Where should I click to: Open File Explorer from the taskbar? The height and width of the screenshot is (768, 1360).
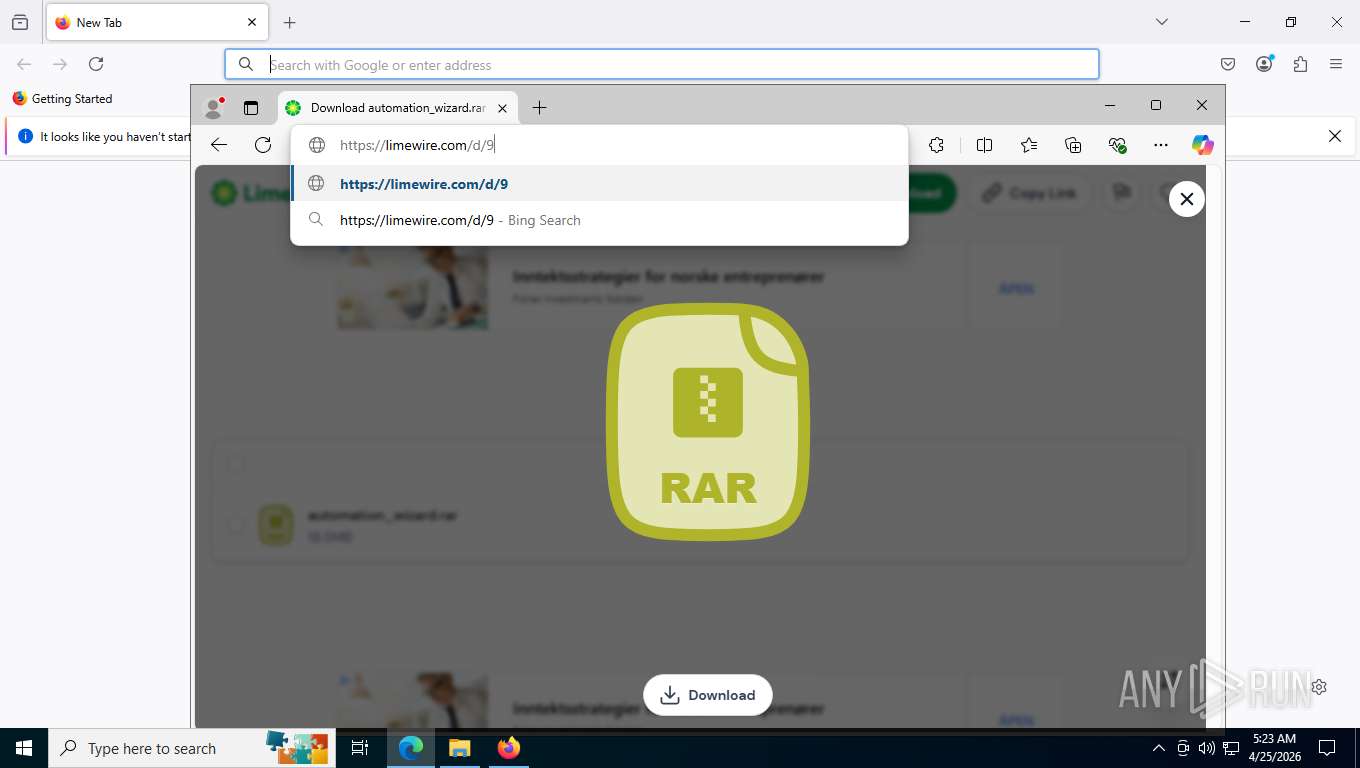(x=459, y=748)
